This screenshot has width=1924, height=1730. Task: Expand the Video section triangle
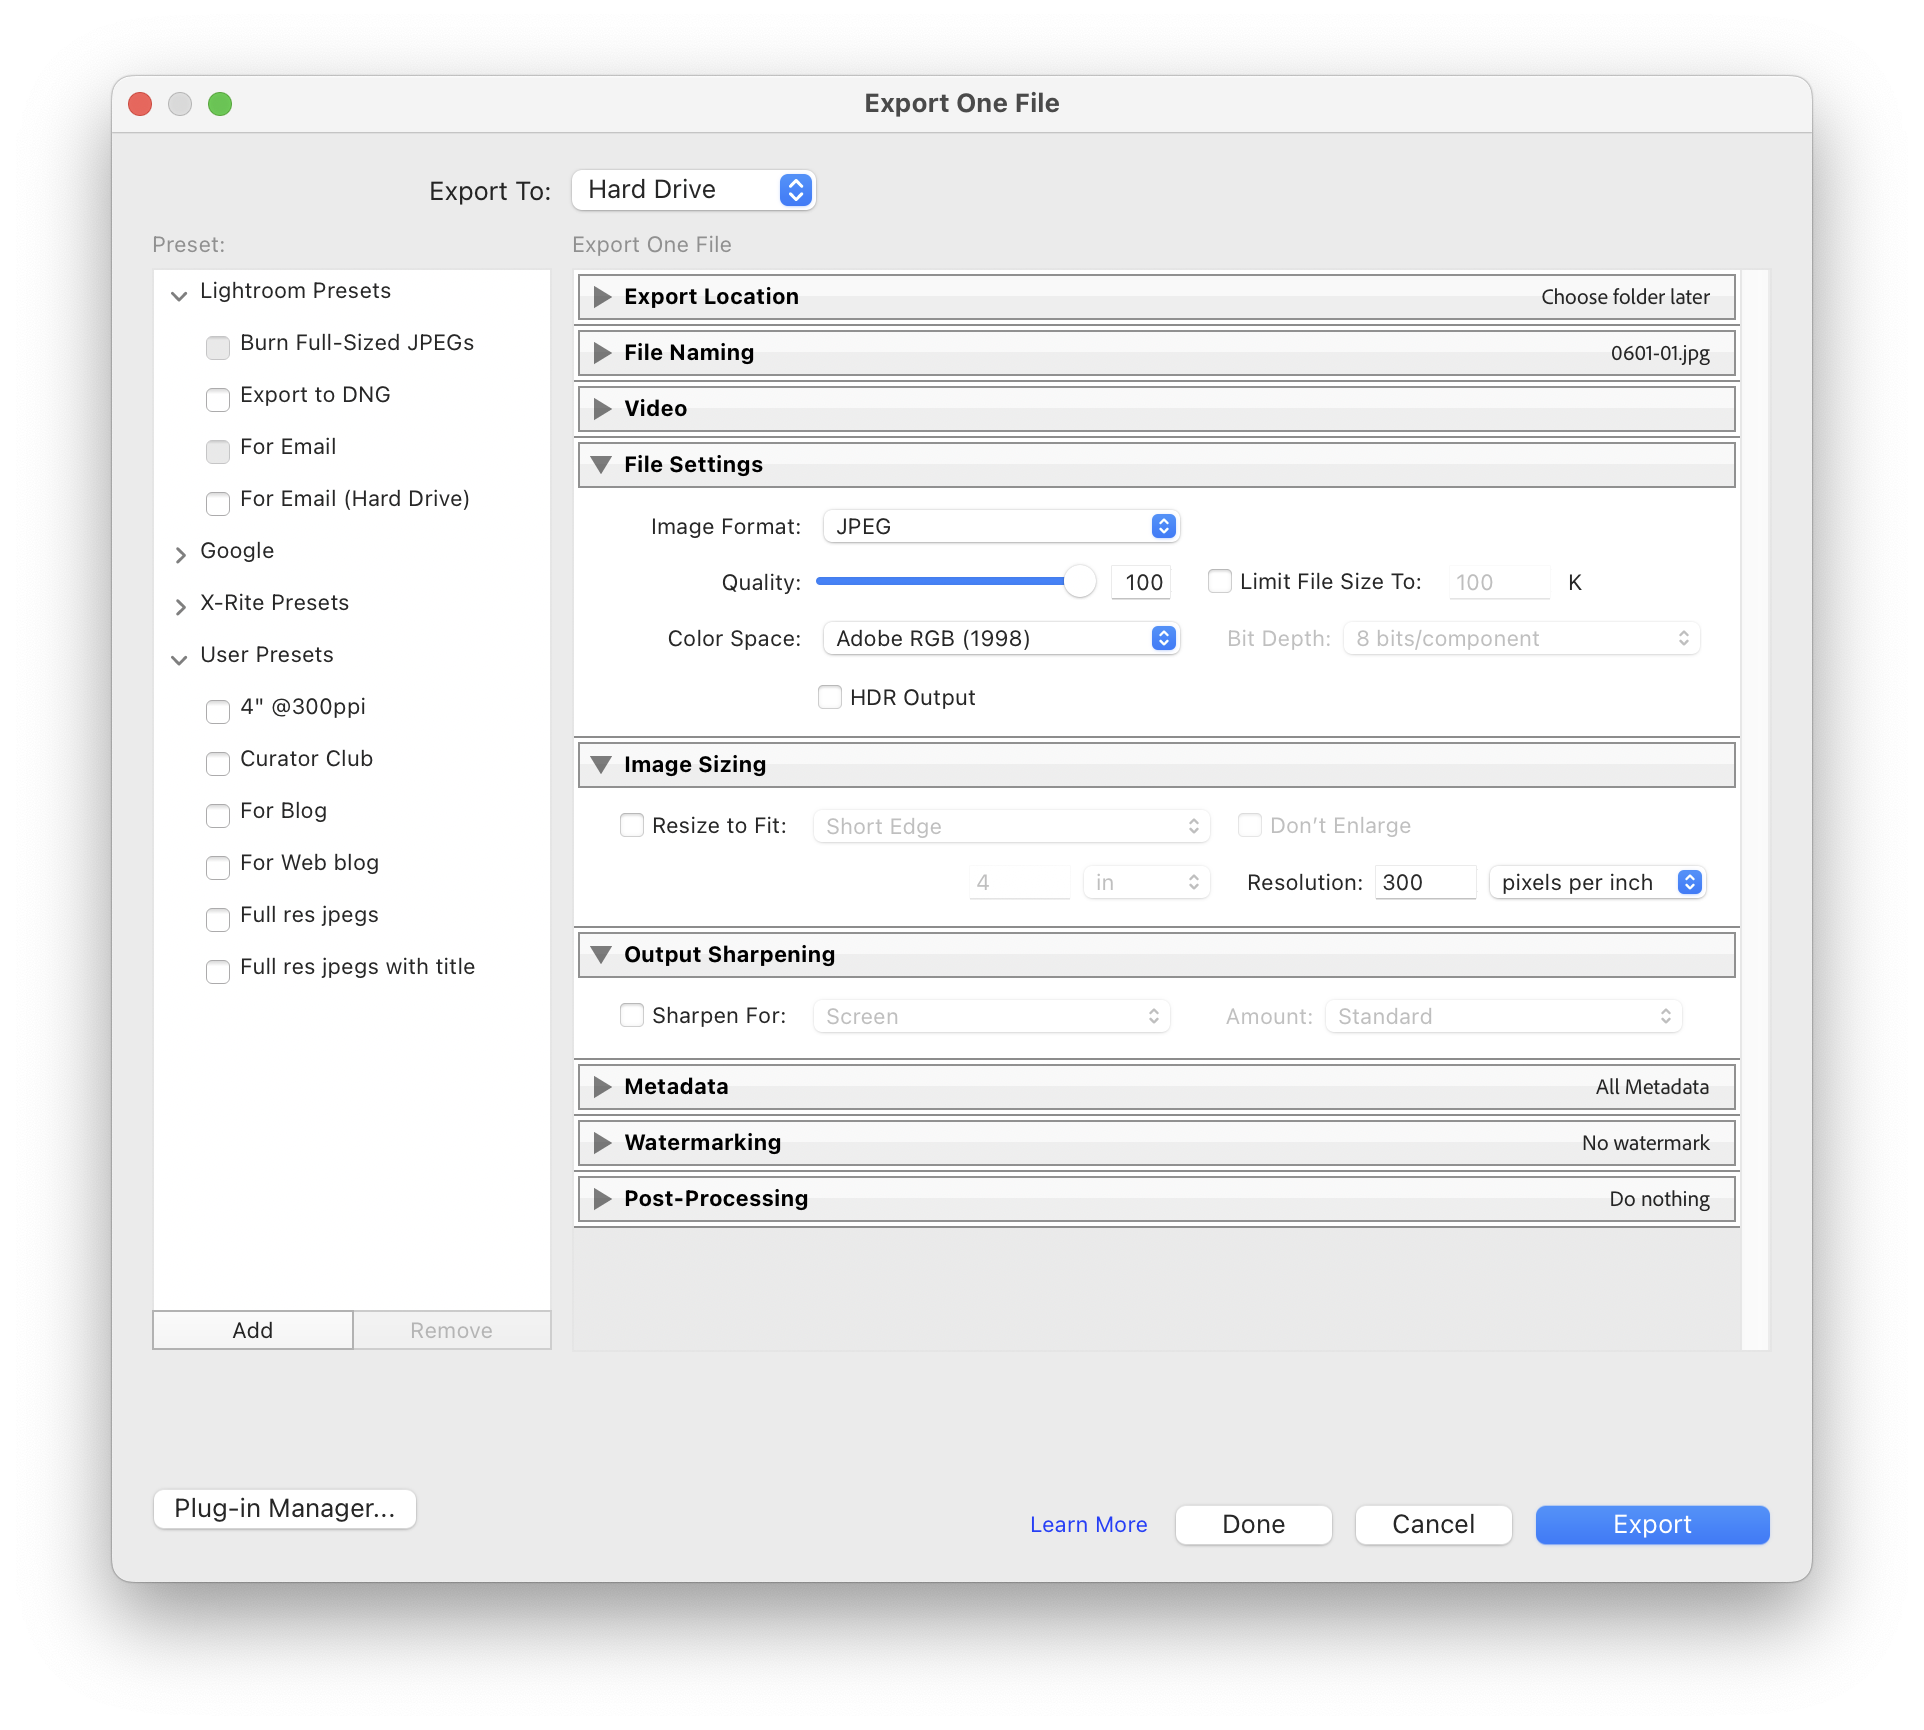(x=602, y=409)
